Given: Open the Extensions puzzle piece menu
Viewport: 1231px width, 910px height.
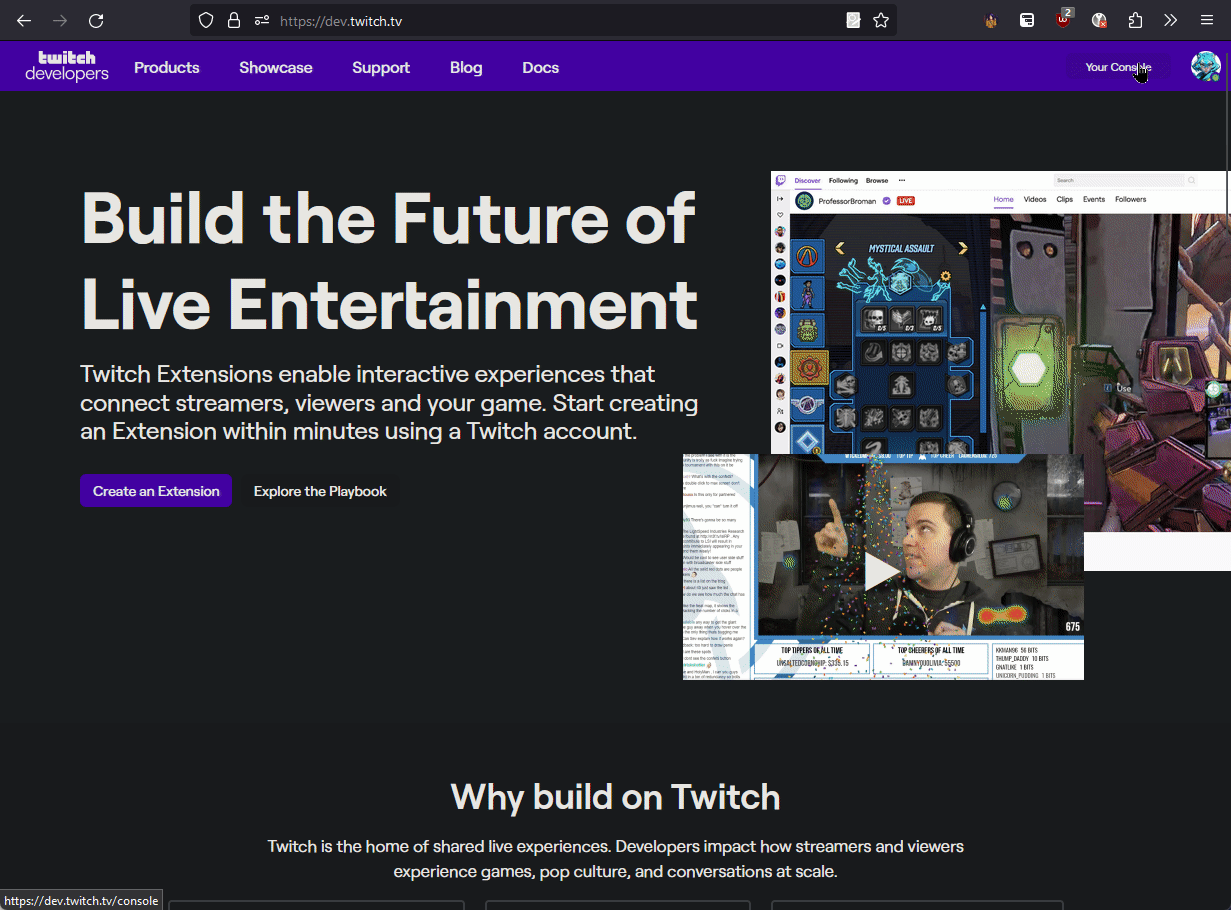Looking at the screenshot, I should pyautogui.click(x=1135, y=20).
